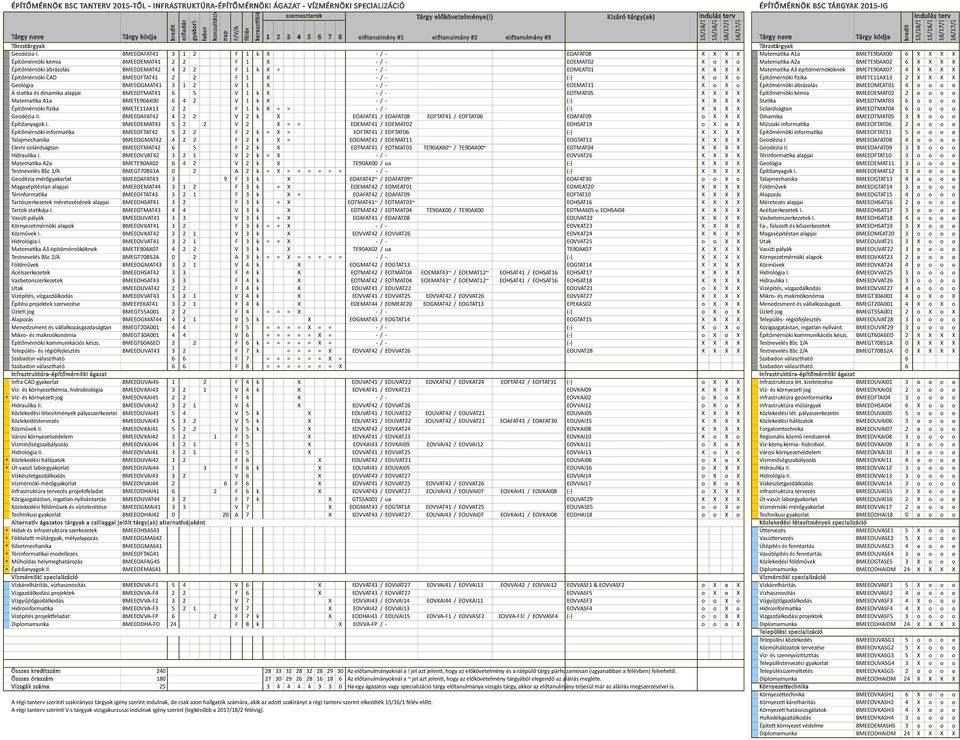
Task: Click footnote starting 'A régi tanterv szerinti V-s'
Action: (137, 710)
